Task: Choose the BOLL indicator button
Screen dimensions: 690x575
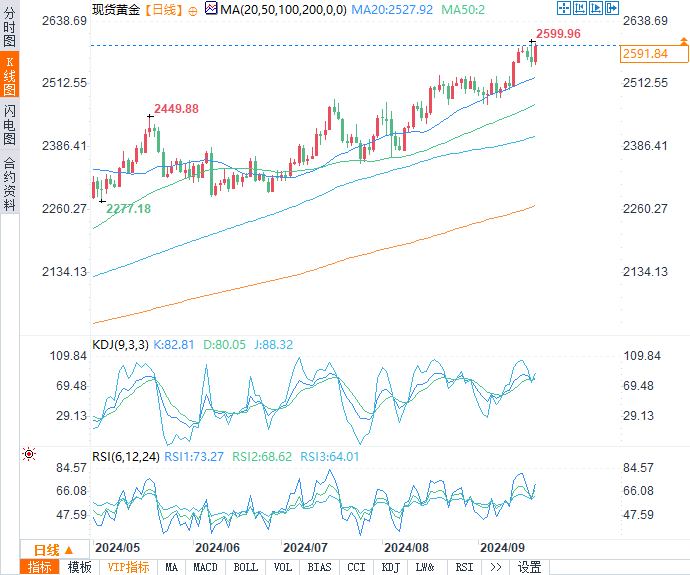Action: pyautogui.click(x=246, y=567)
